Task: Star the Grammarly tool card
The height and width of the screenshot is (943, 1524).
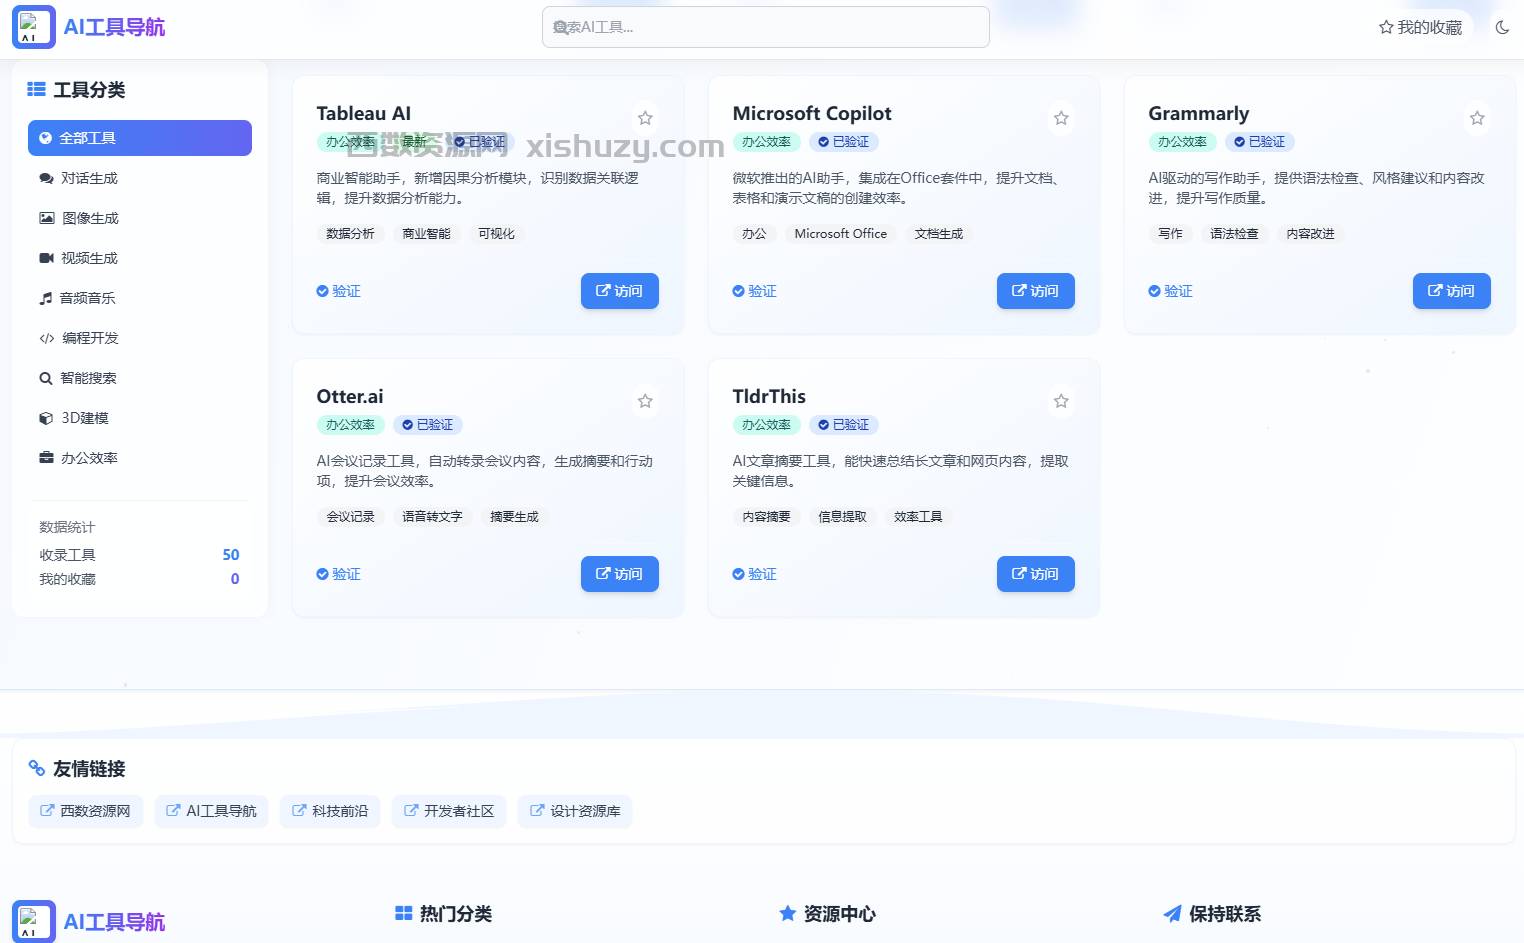Action: tap(1477, 117)
